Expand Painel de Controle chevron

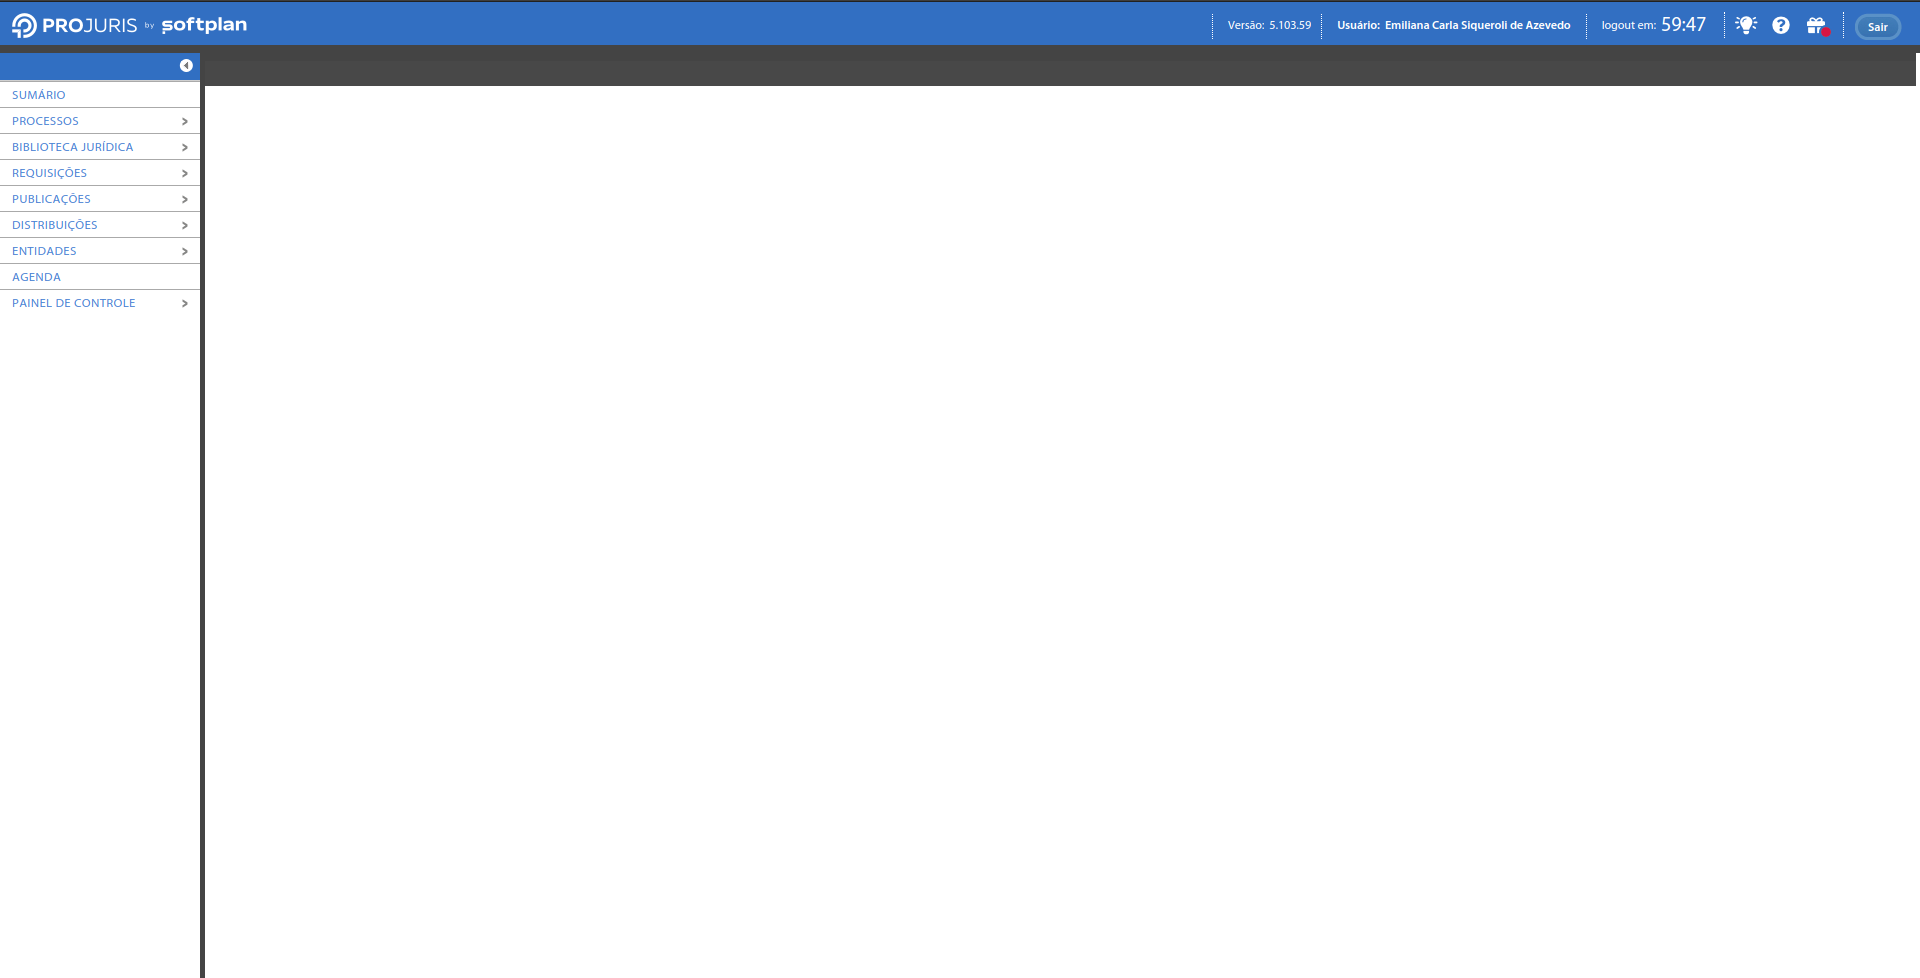tap(185, 303)
